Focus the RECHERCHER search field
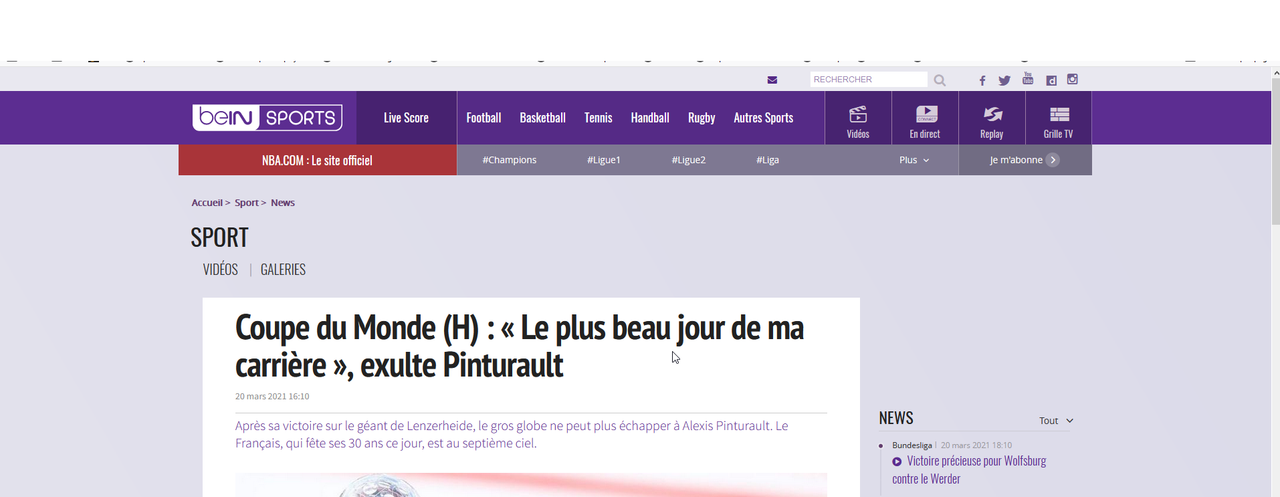The width and height of the screenshot is (1280, 497). point(869,80)
